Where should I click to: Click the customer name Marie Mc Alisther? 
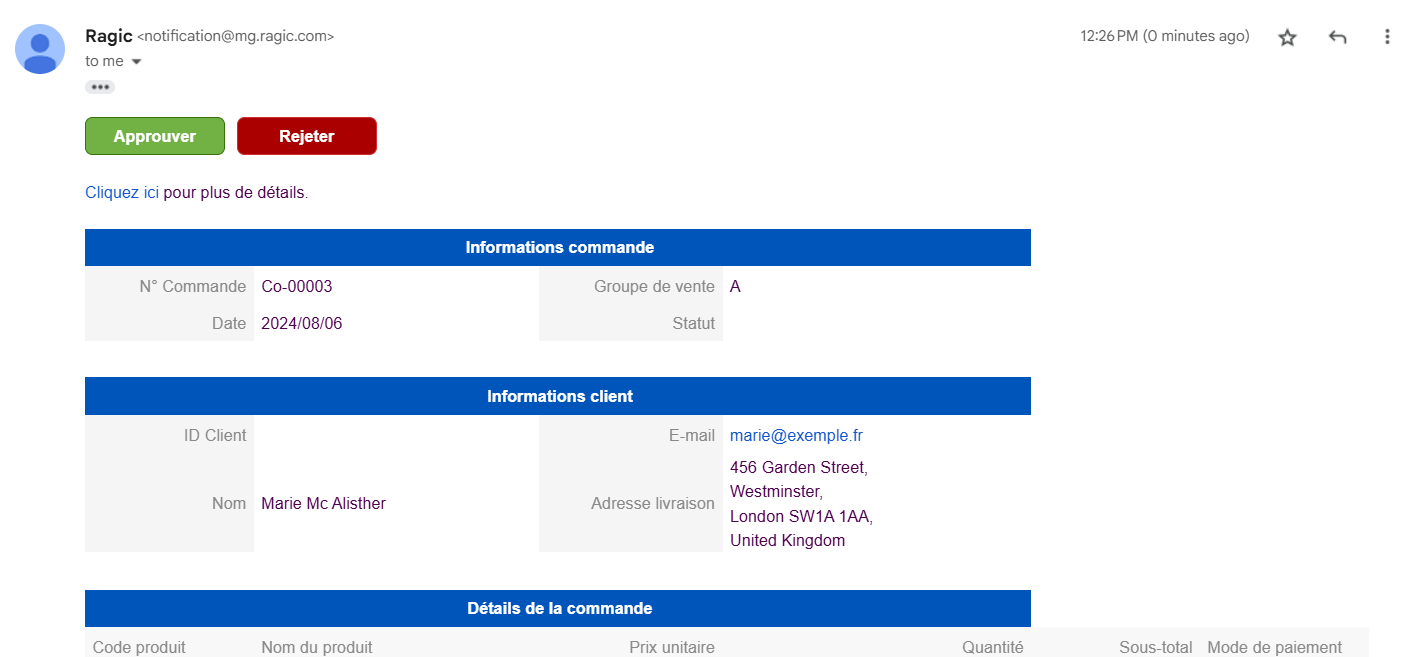coord(323,503)
